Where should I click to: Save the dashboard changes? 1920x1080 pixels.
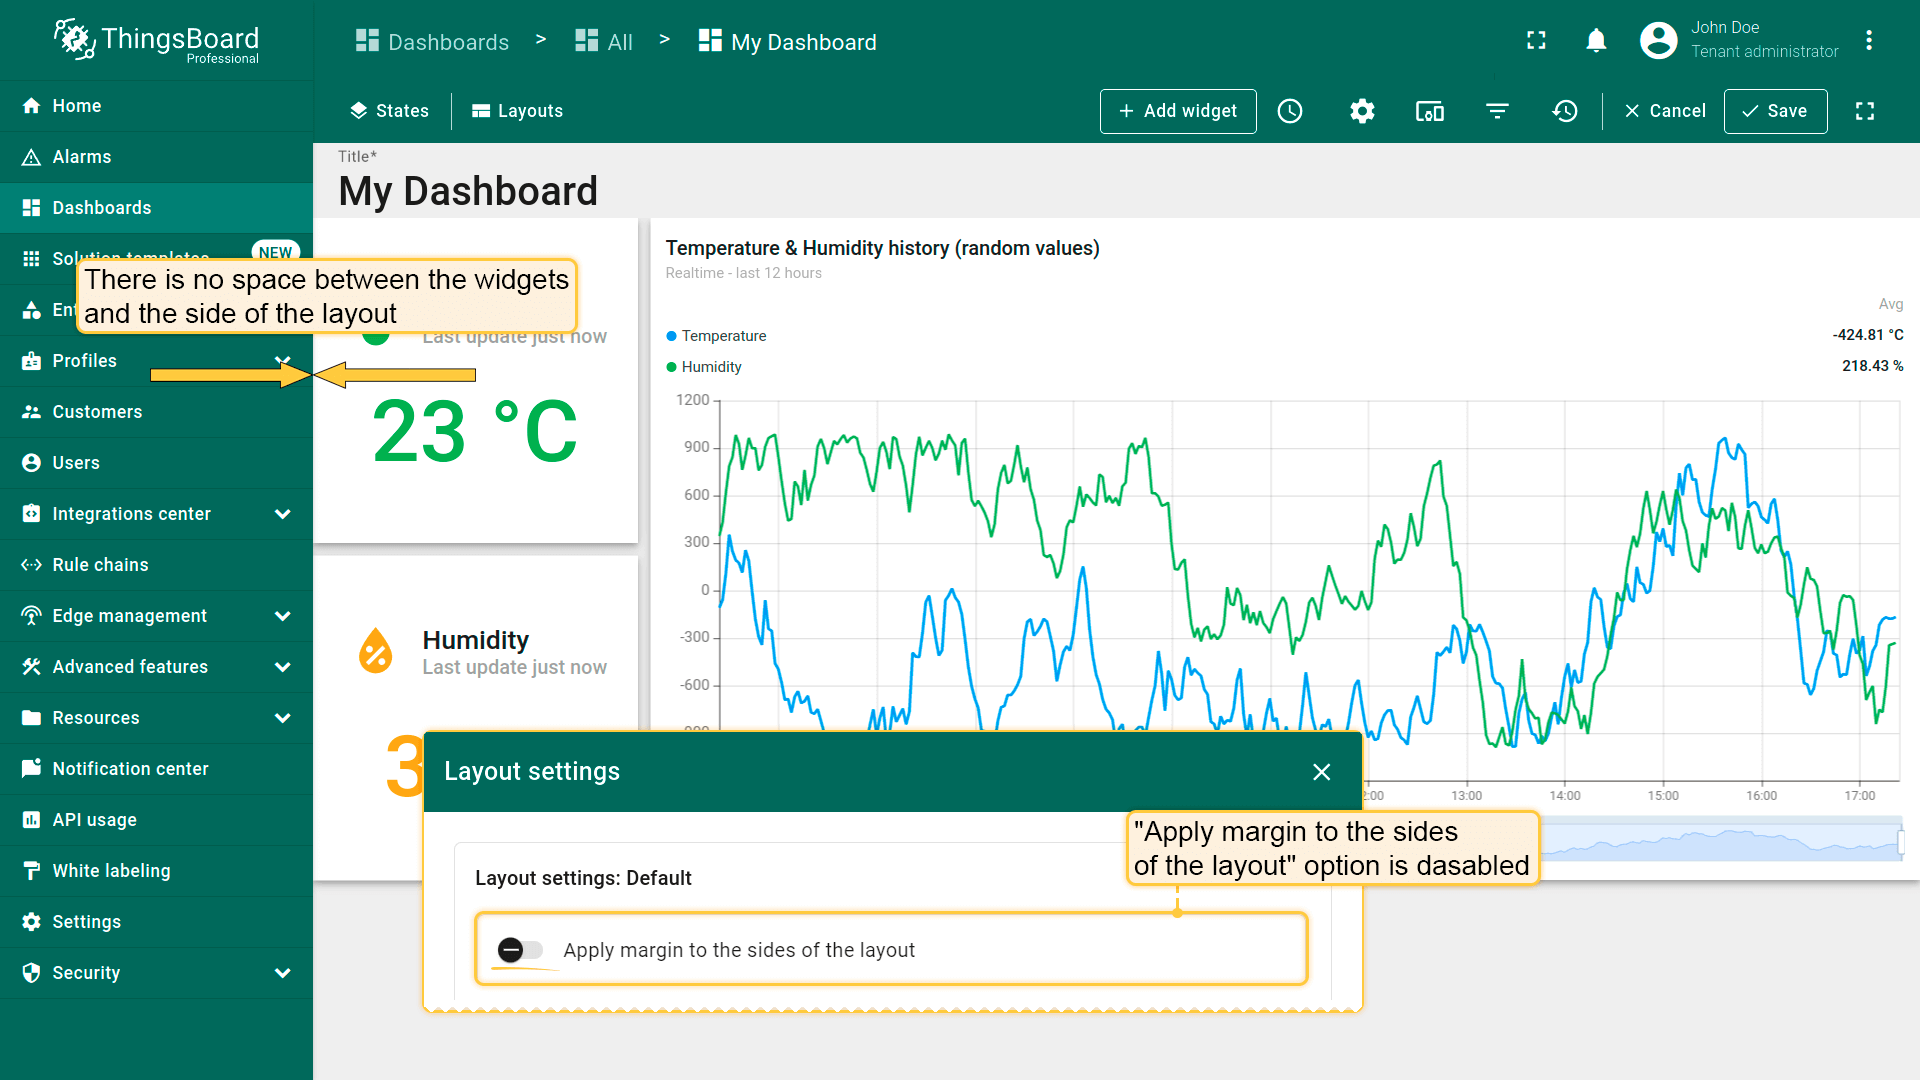point(1775,111)
